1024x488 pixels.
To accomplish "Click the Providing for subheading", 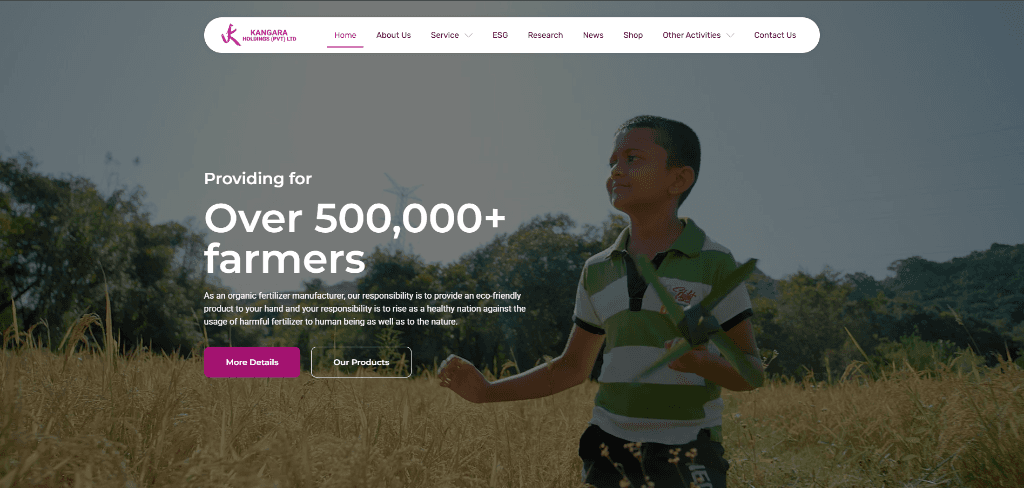I will (258, 178).
